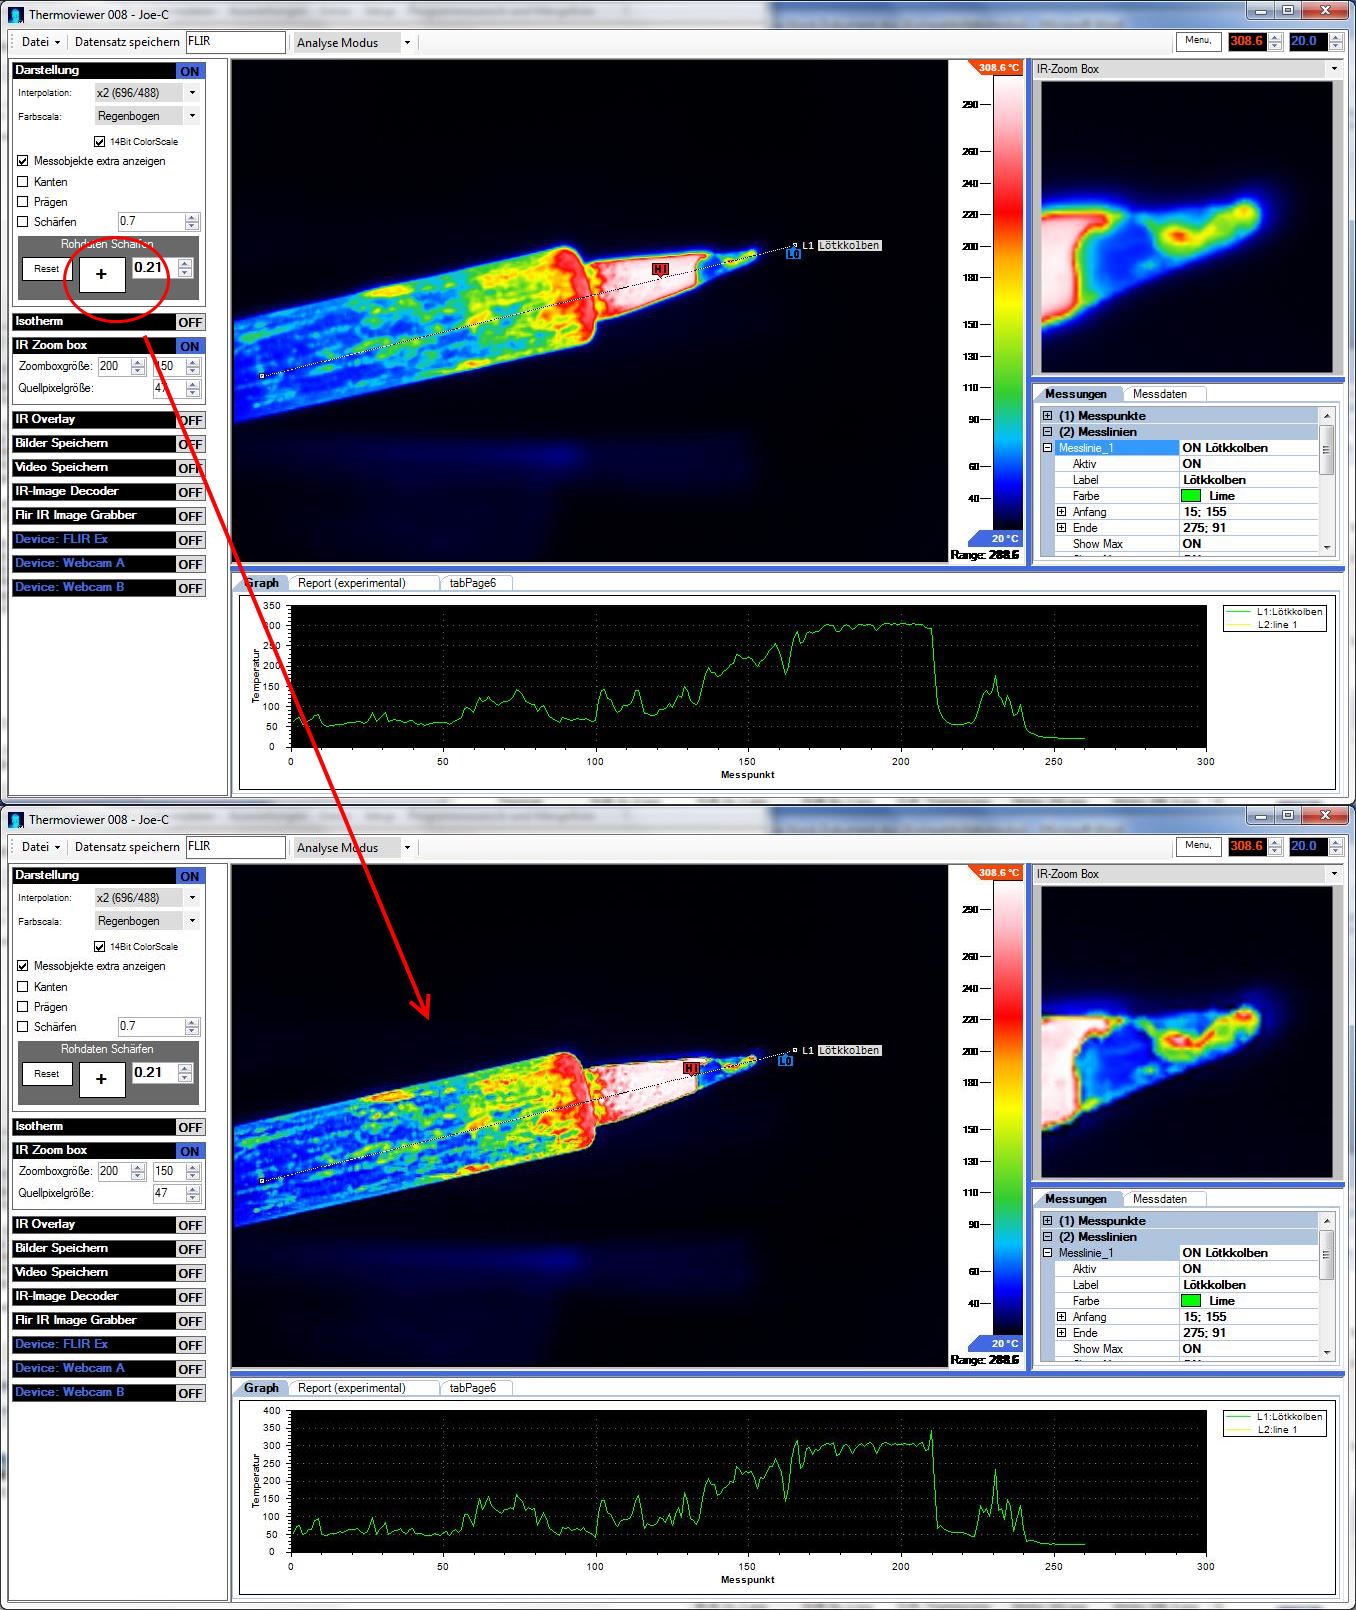
Task: Click the Thermoviewer app icon in the upper title bar
Action: [16, 15]
